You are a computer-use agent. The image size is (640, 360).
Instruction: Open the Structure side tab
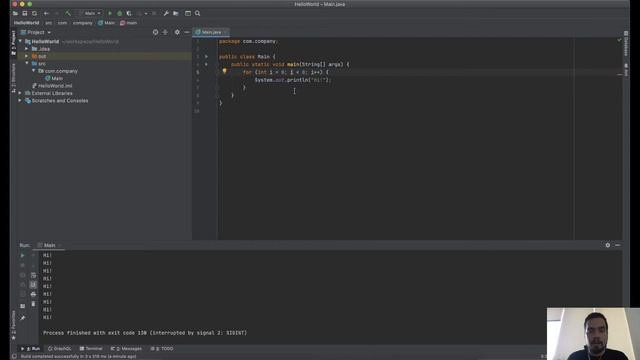coord(13,78)
